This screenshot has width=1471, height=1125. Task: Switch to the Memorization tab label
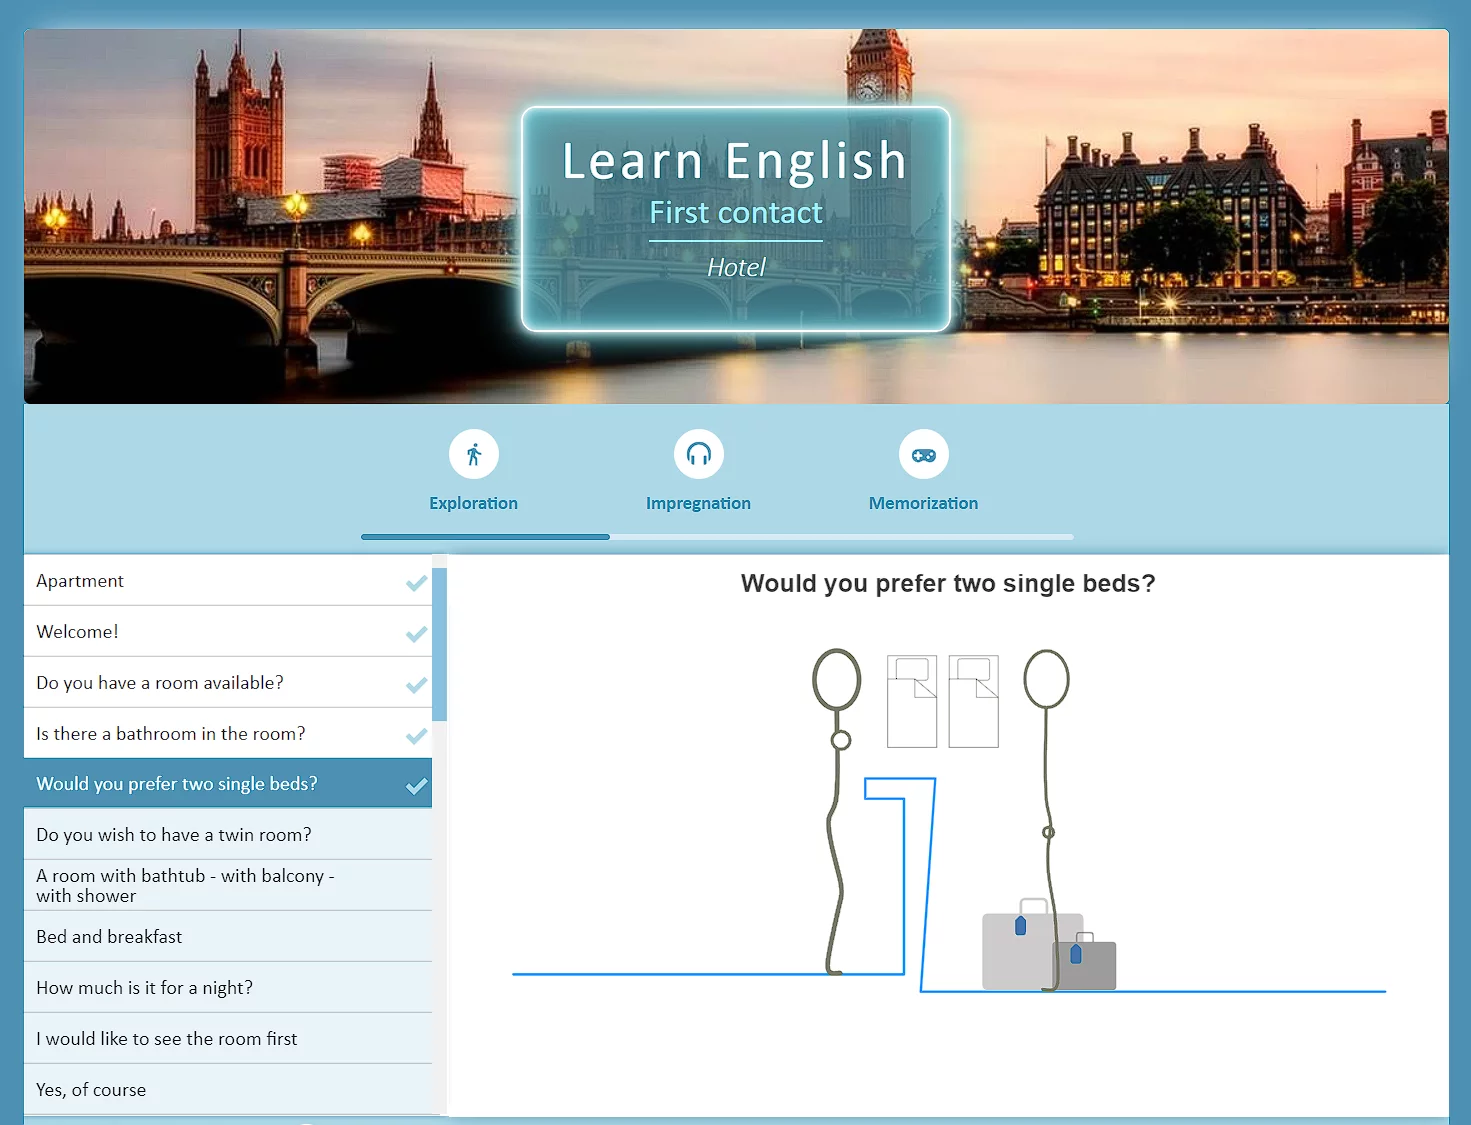(923, 503)
